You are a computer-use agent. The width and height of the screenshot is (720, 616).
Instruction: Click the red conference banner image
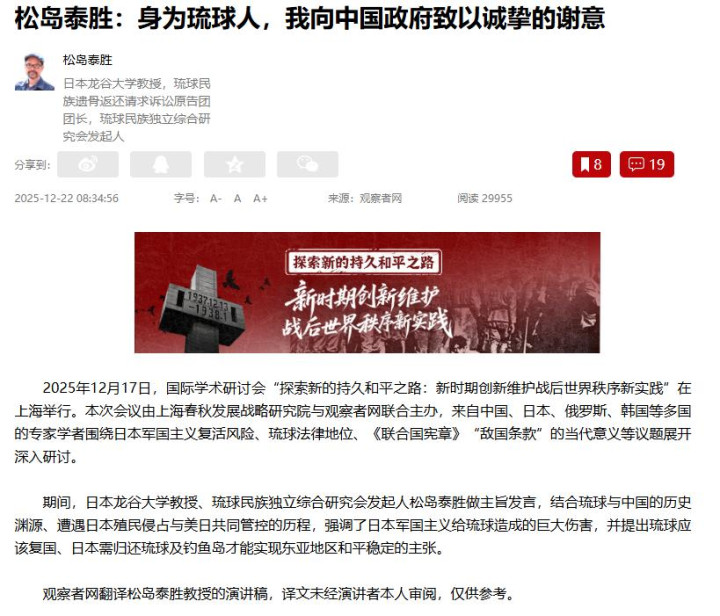click(367, 292)
